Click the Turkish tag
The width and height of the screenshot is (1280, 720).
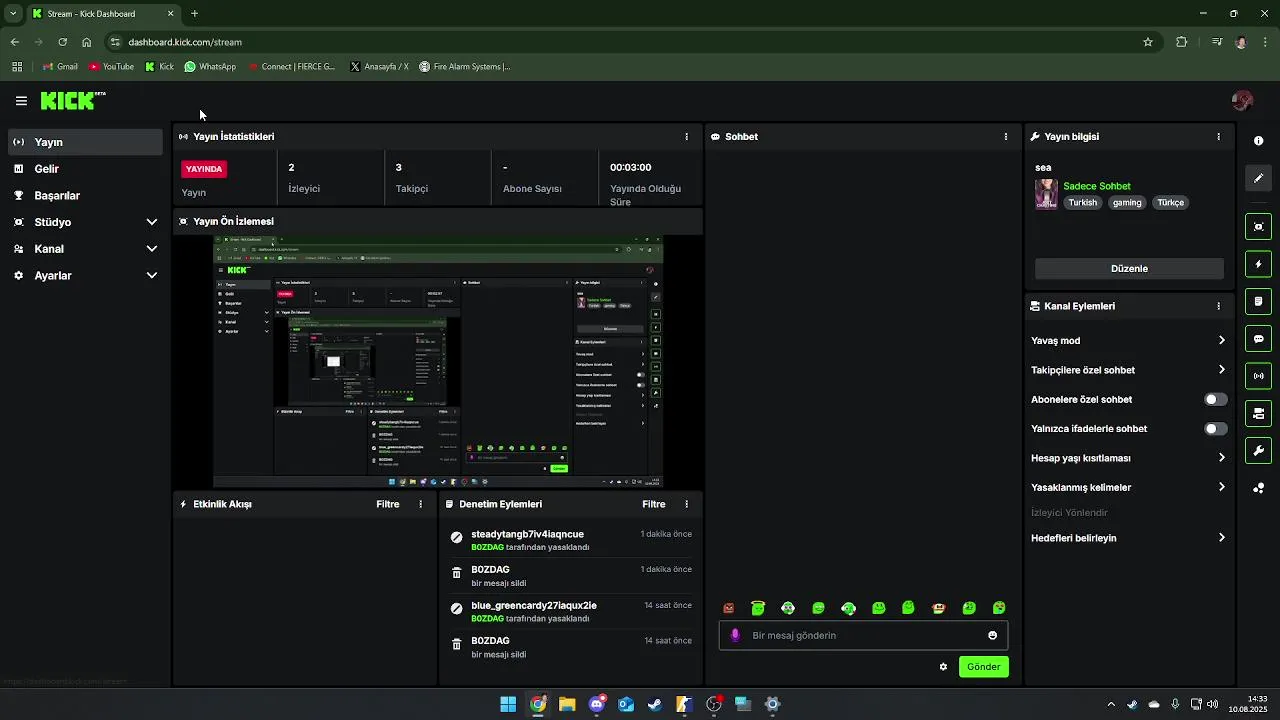[x=1082, y=203]
